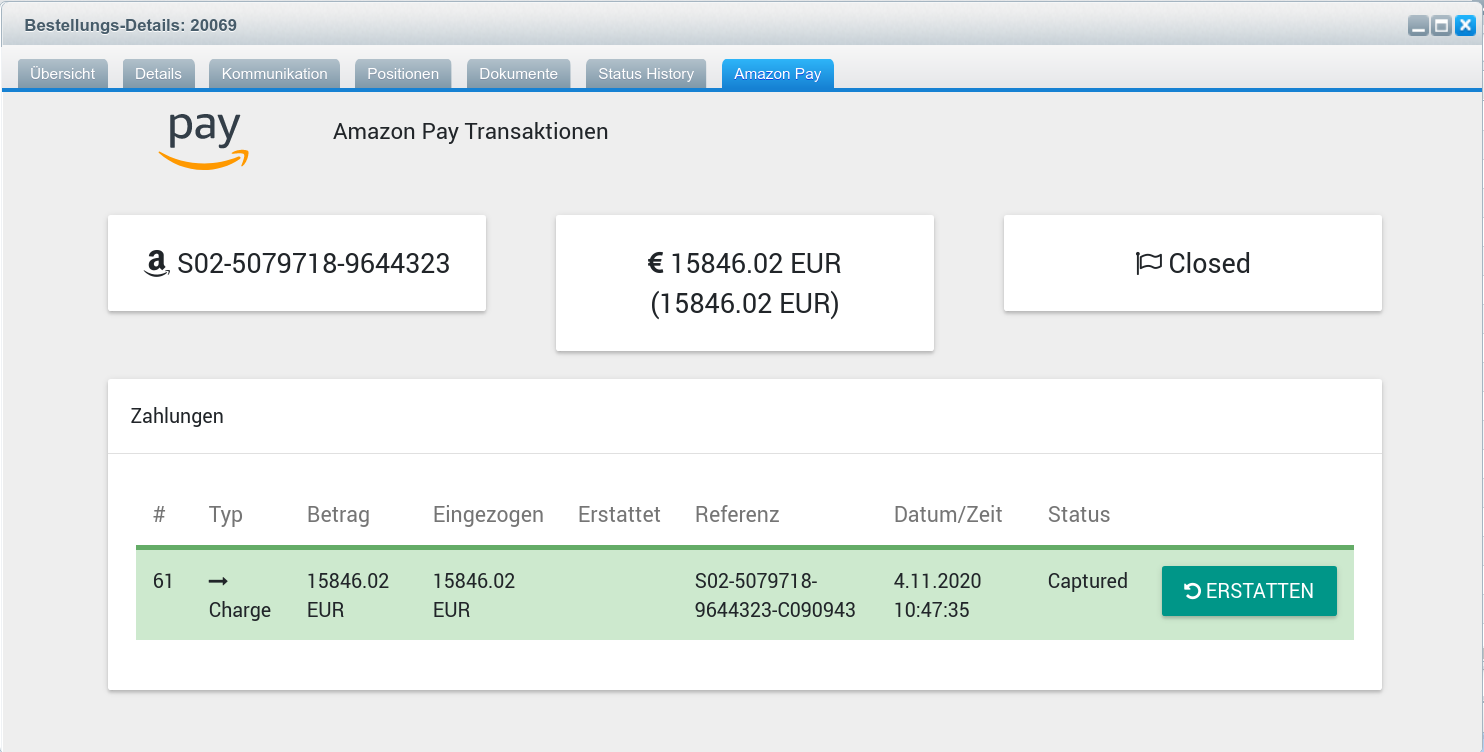Open the Status History tab

[x=646, y=74]
